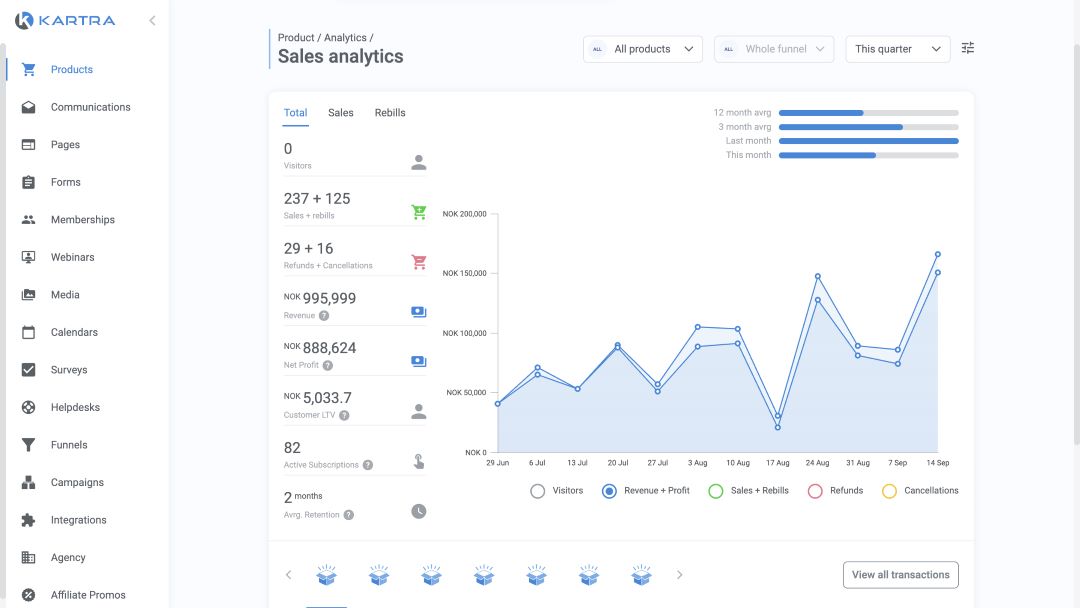Open the Whole funnel dropdown

pos(774,49)
